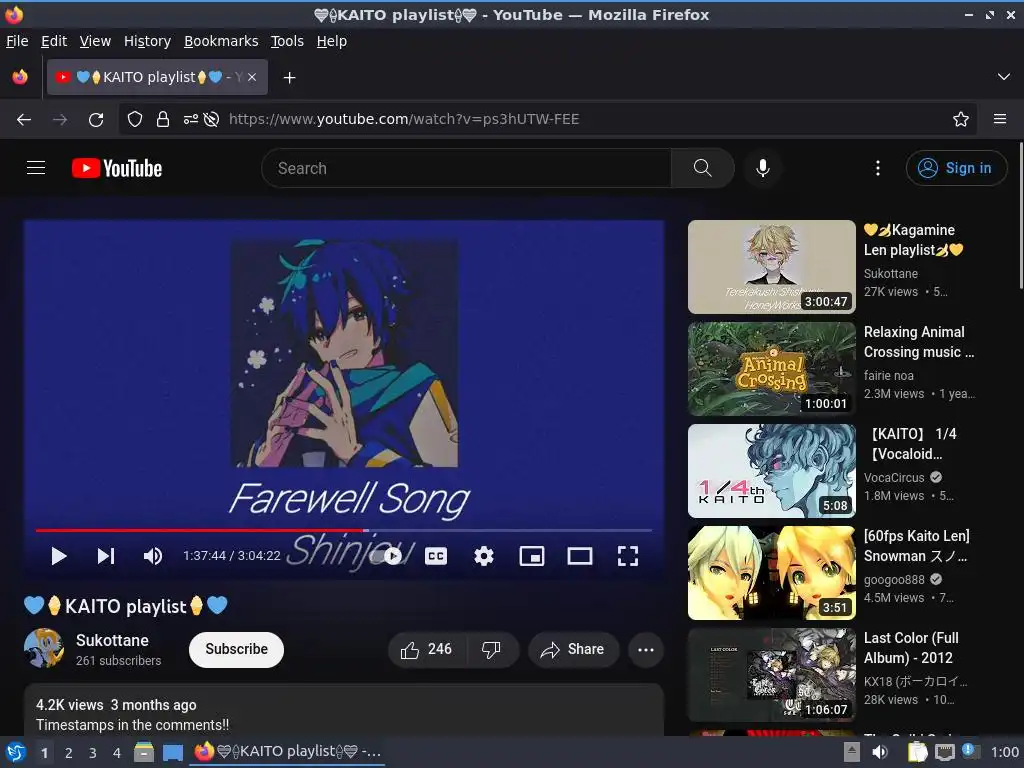Open video player settings gear
The height and width of the screenshot is (768, 1024).
[484, 556]
